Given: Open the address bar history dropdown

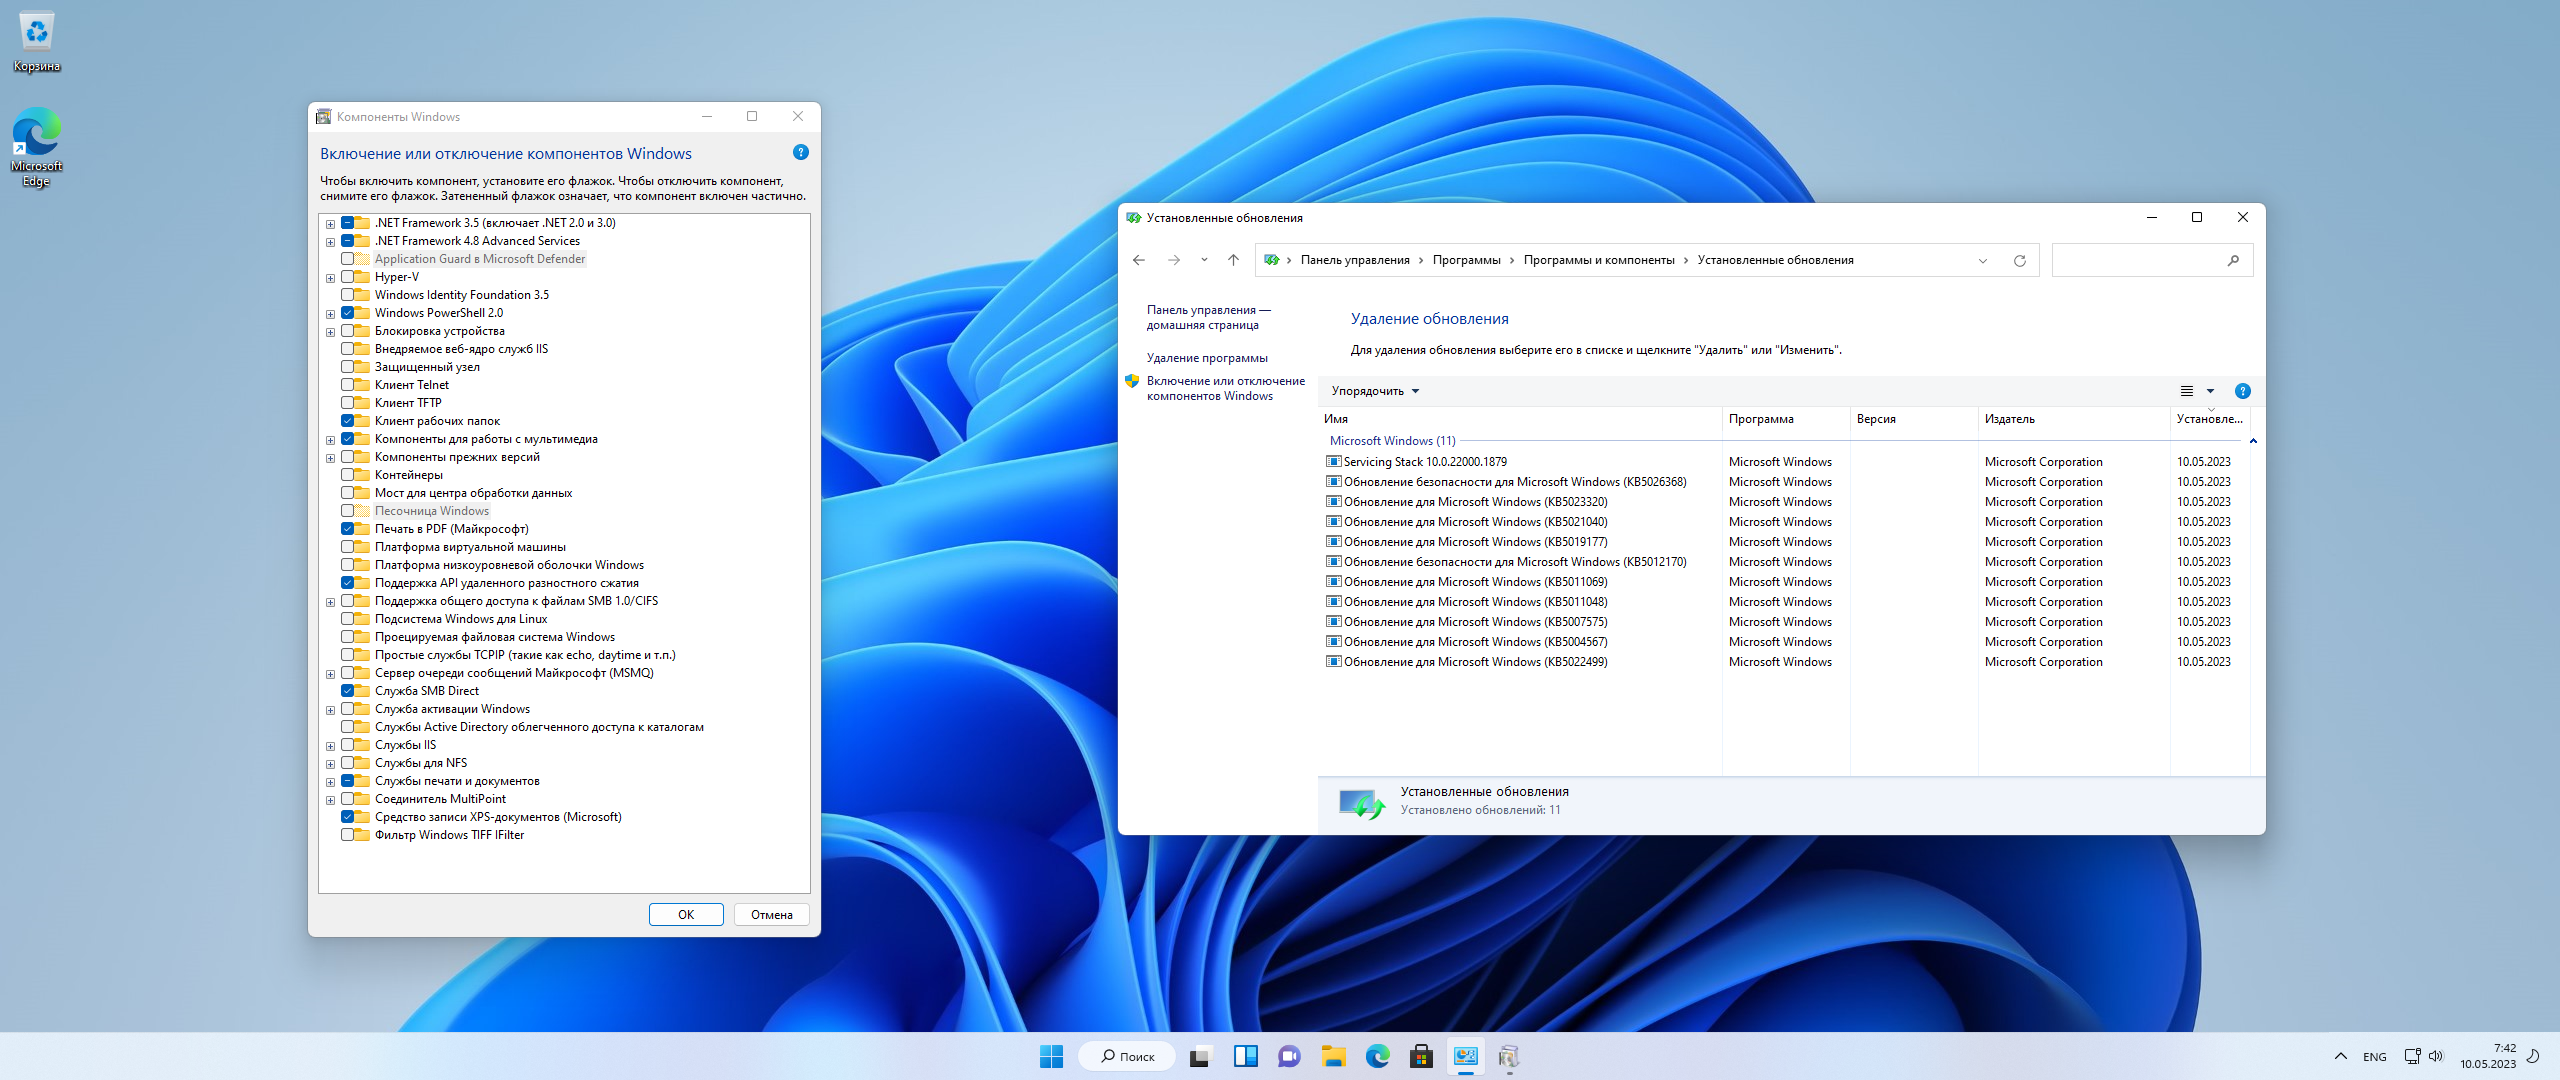Looking at the screenshot, I should coord(1982,260).
